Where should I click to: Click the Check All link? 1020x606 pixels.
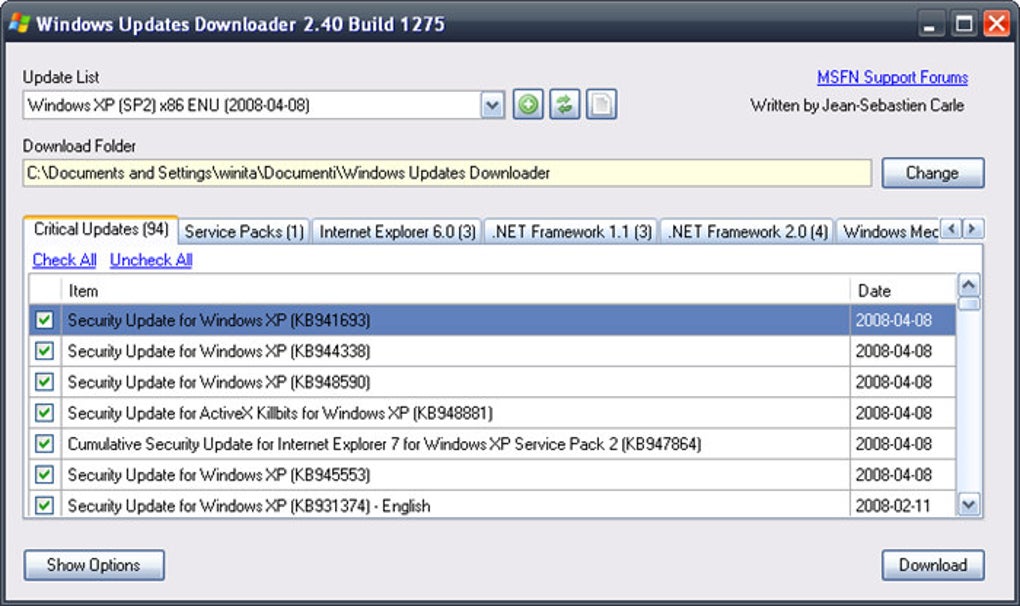[x=64, y=260]
